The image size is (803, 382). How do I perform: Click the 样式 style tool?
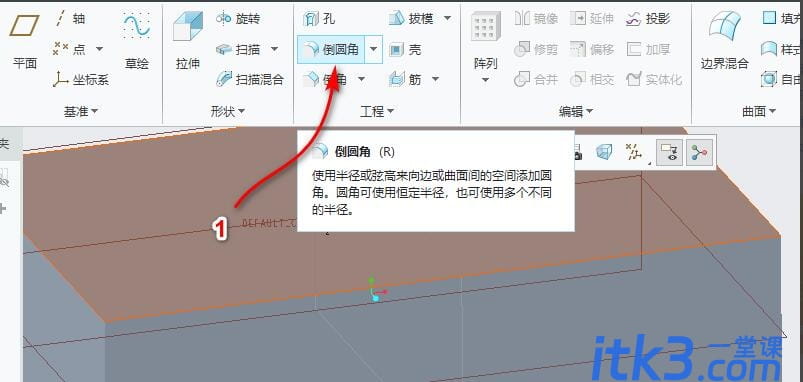click(x=781, y=50)
